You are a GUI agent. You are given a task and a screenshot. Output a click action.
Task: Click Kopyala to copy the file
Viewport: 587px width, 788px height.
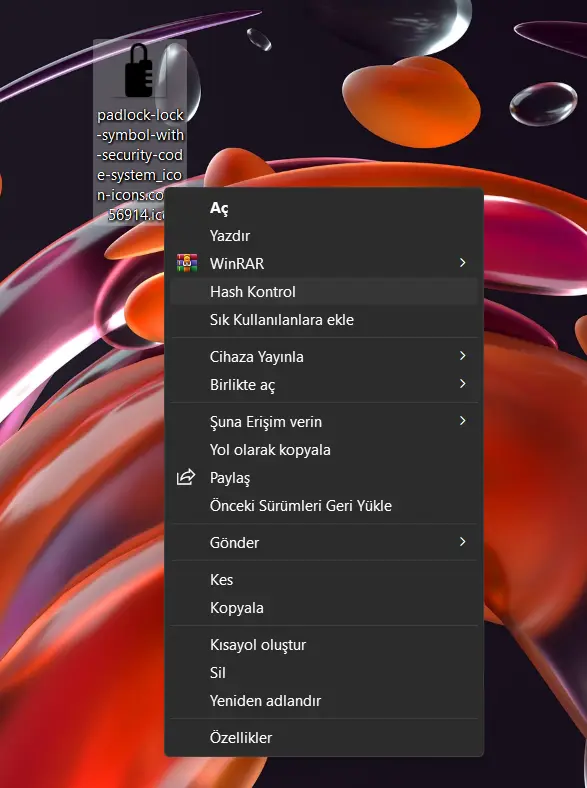click(324, 608)
